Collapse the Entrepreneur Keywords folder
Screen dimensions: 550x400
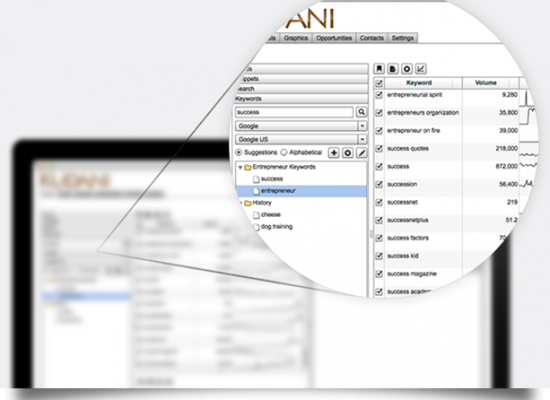point(240,167)
